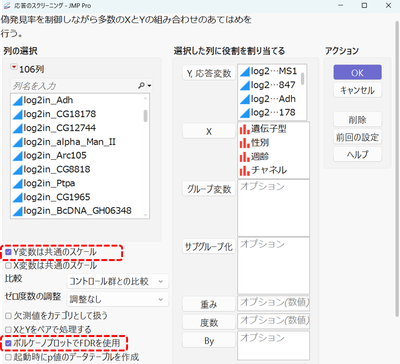Click the OK button

pos(357,72)
